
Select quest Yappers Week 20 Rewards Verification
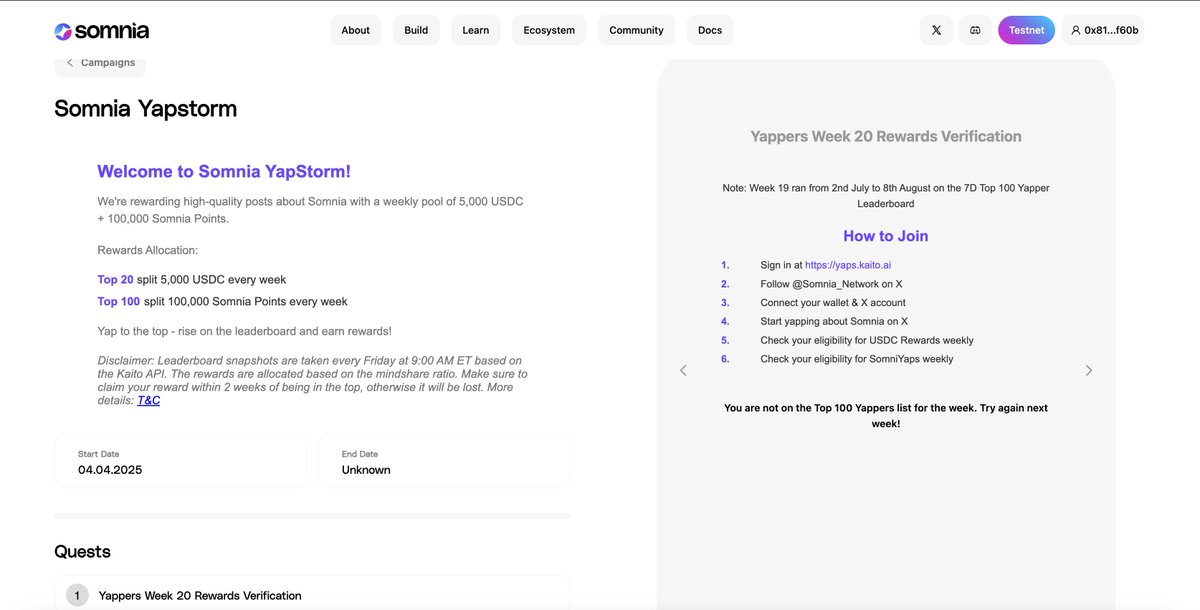(312, 593)
